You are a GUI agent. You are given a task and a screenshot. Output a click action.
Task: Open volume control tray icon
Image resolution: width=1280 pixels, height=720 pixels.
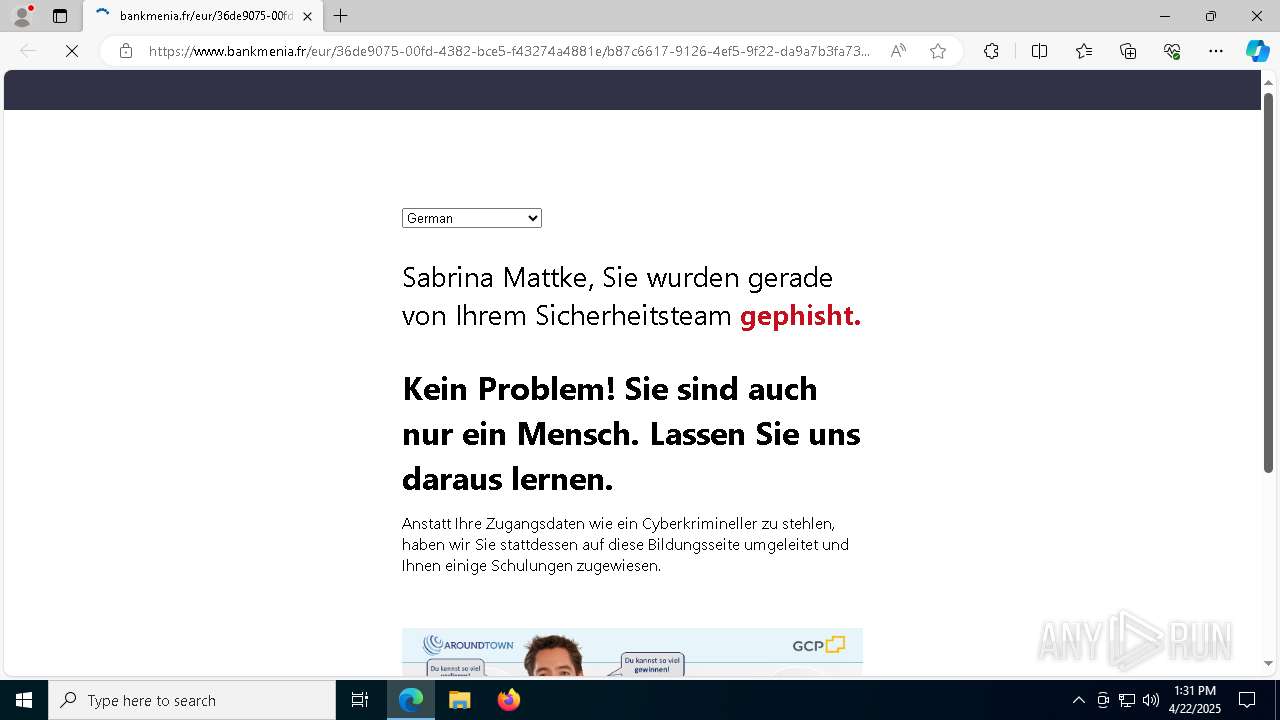[x=1150, y=700]
